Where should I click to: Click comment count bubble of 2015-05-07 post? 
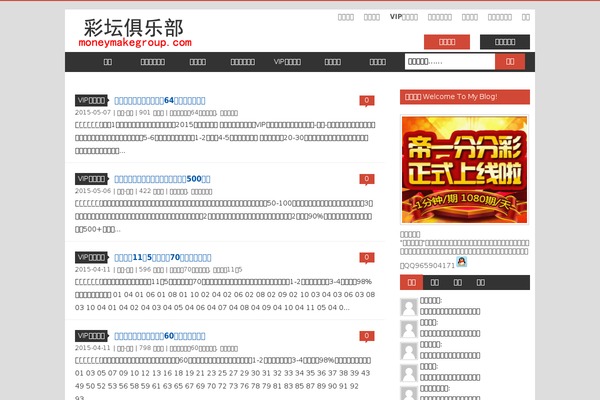(367, 101)
